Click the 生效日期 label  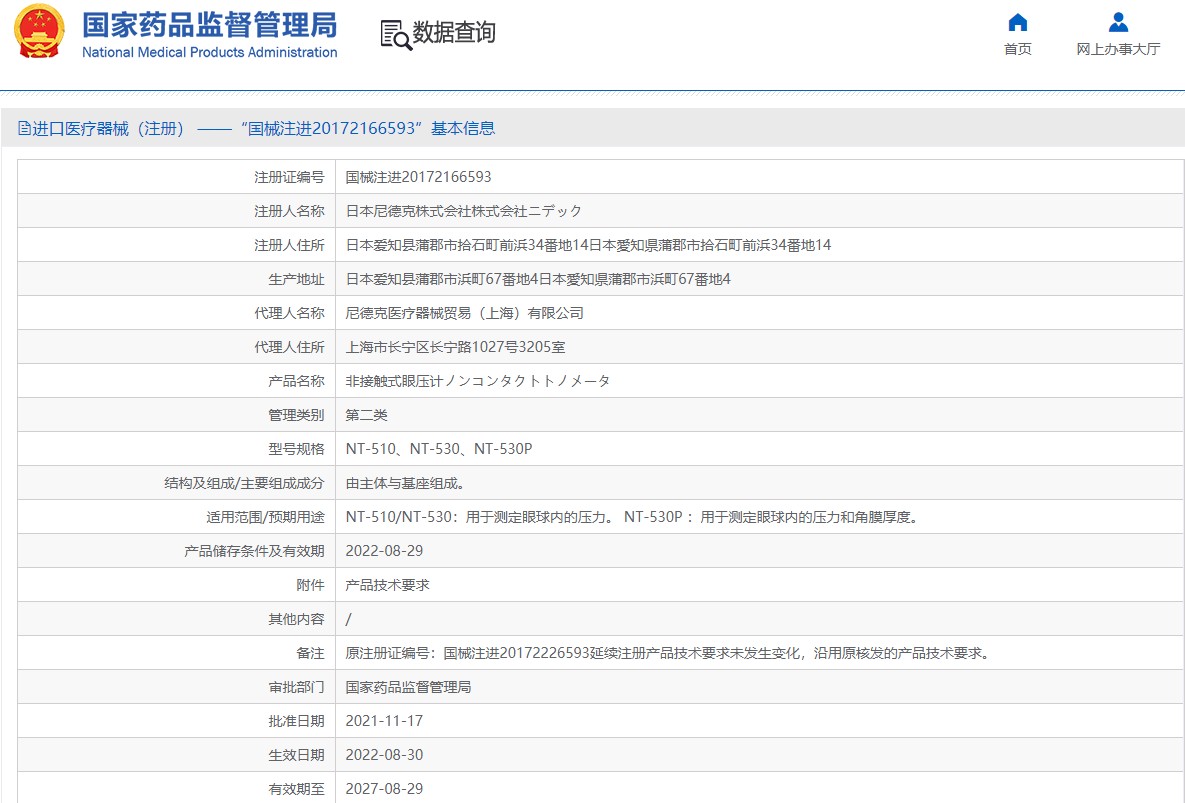click(296, 755)
